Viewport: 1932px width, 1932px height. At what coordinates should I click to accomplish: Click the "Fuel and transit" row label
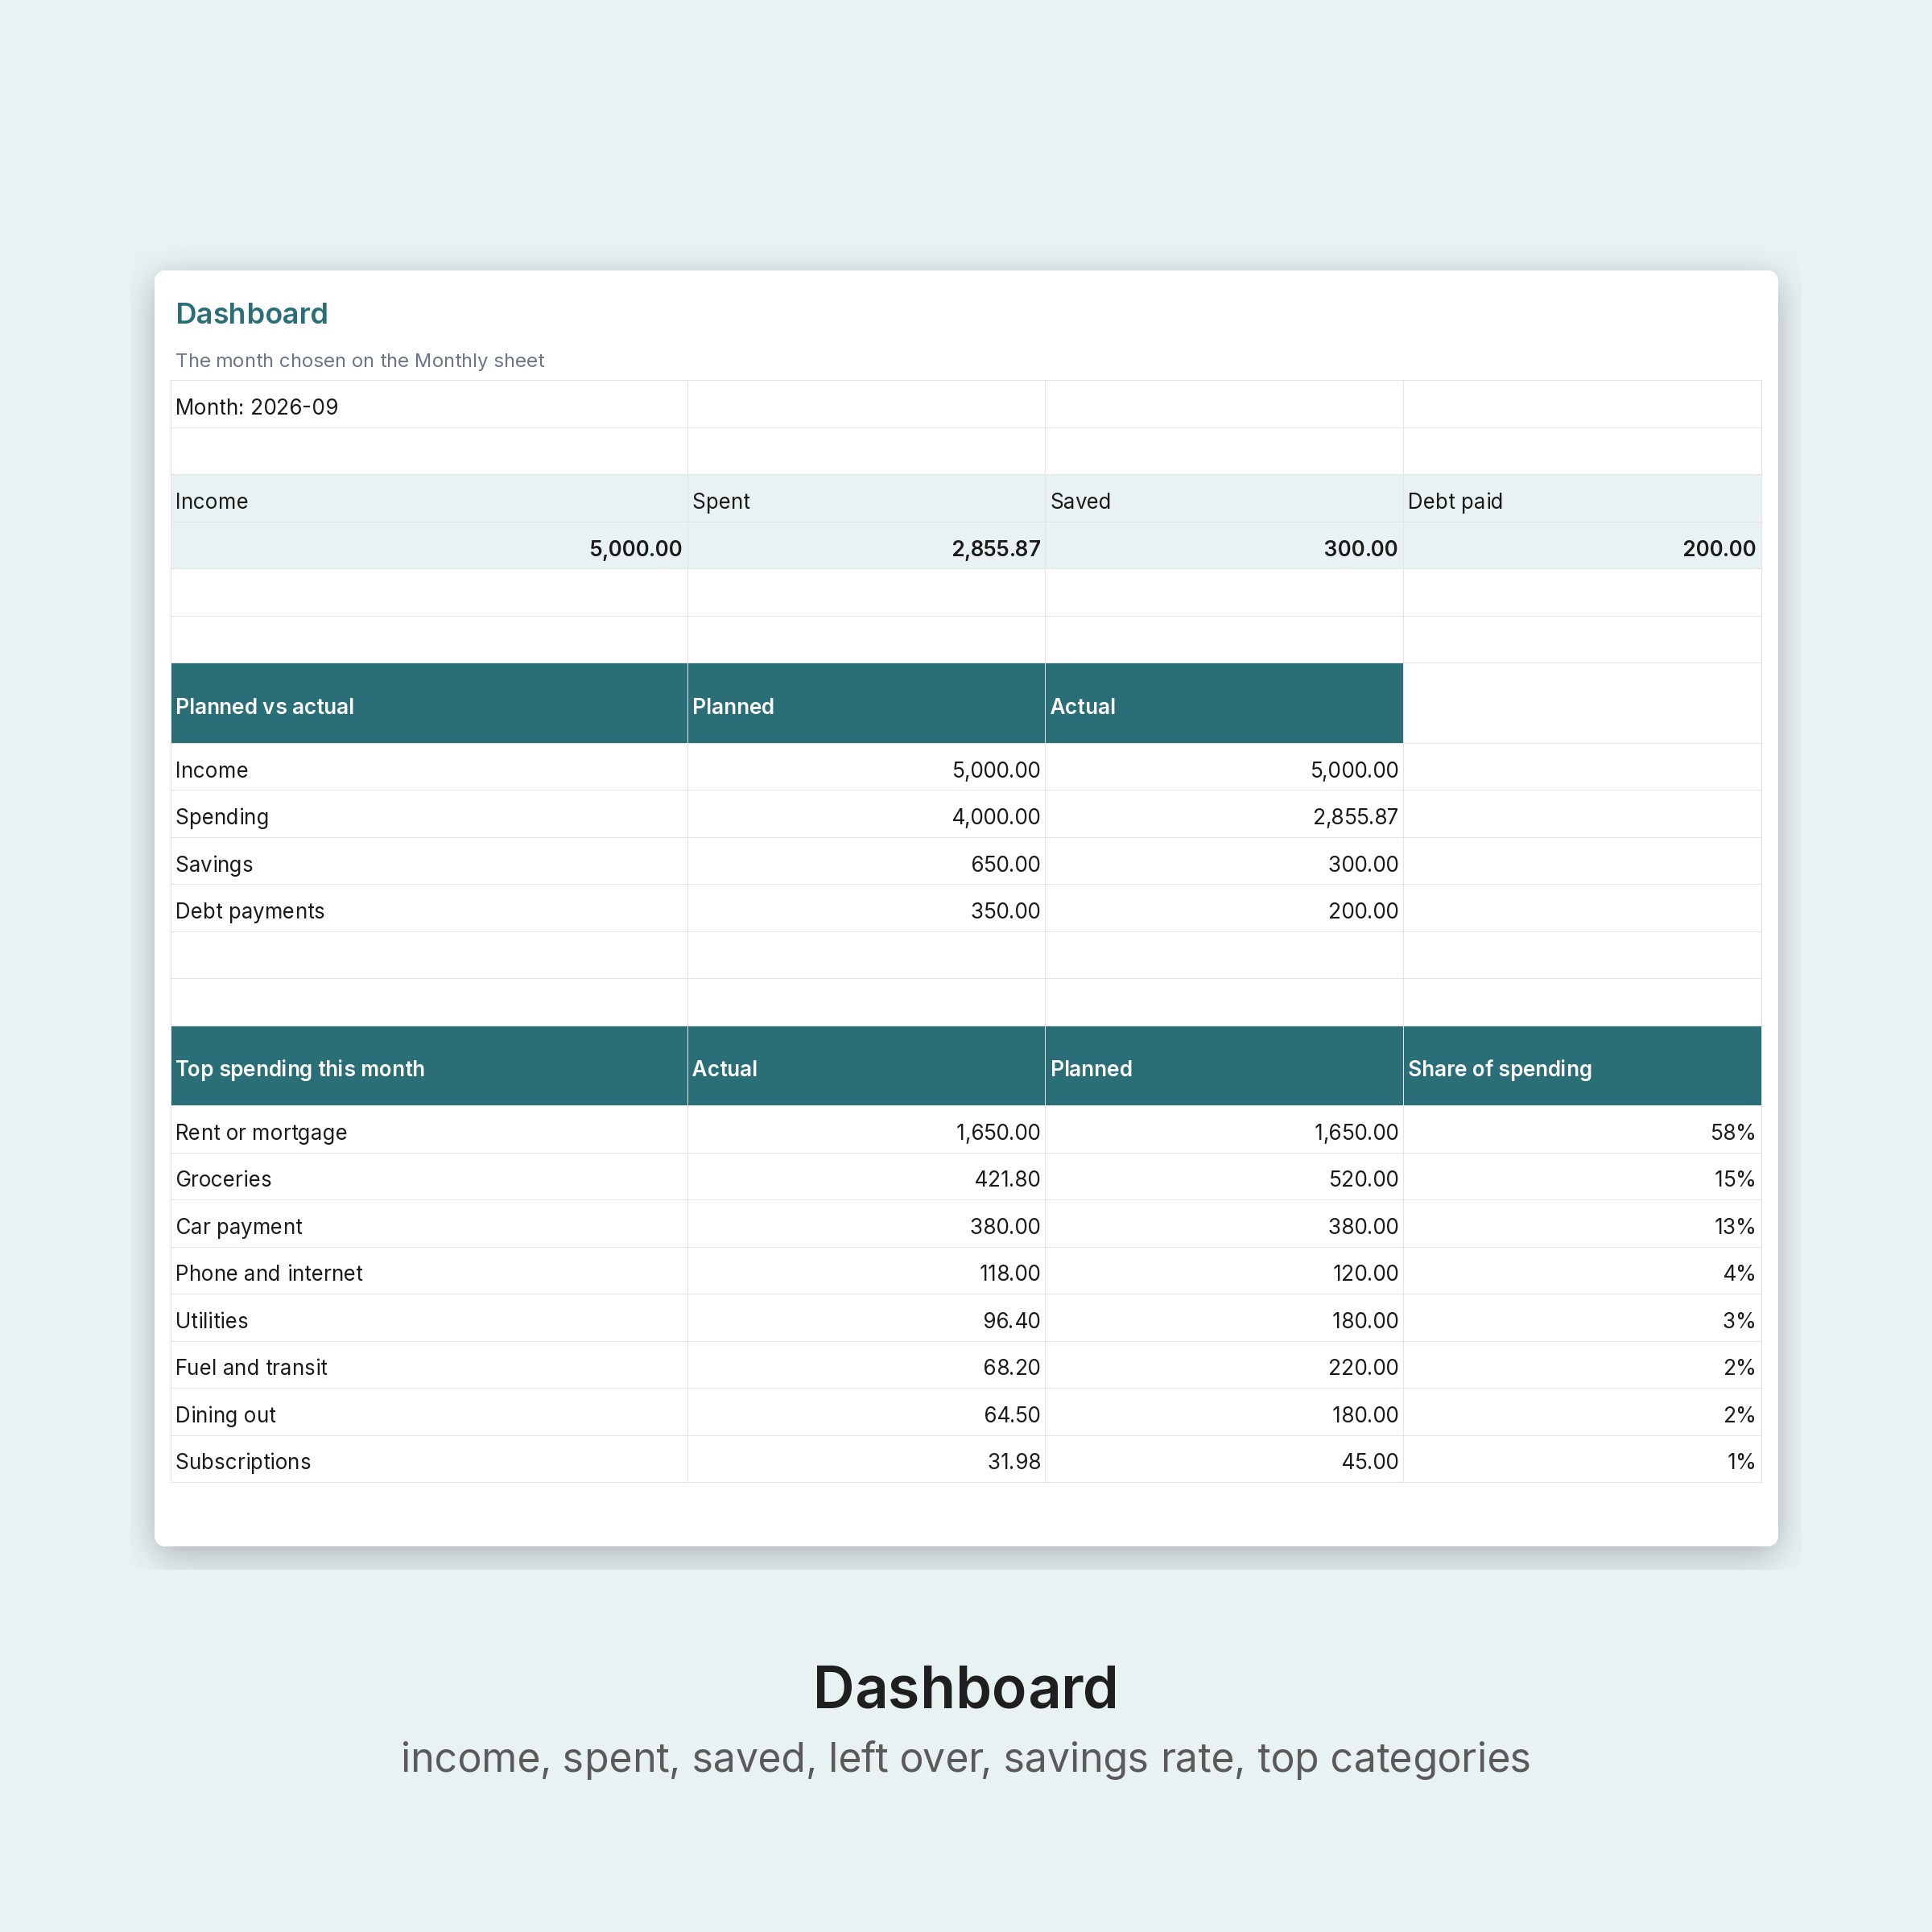point(251,1367)
